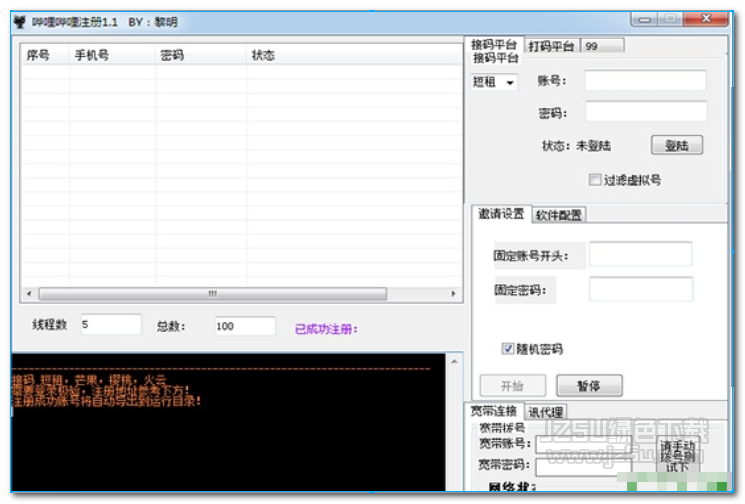The image size is (745, 504).
Task: Click the 序号 column header
Action: point(45,55)
